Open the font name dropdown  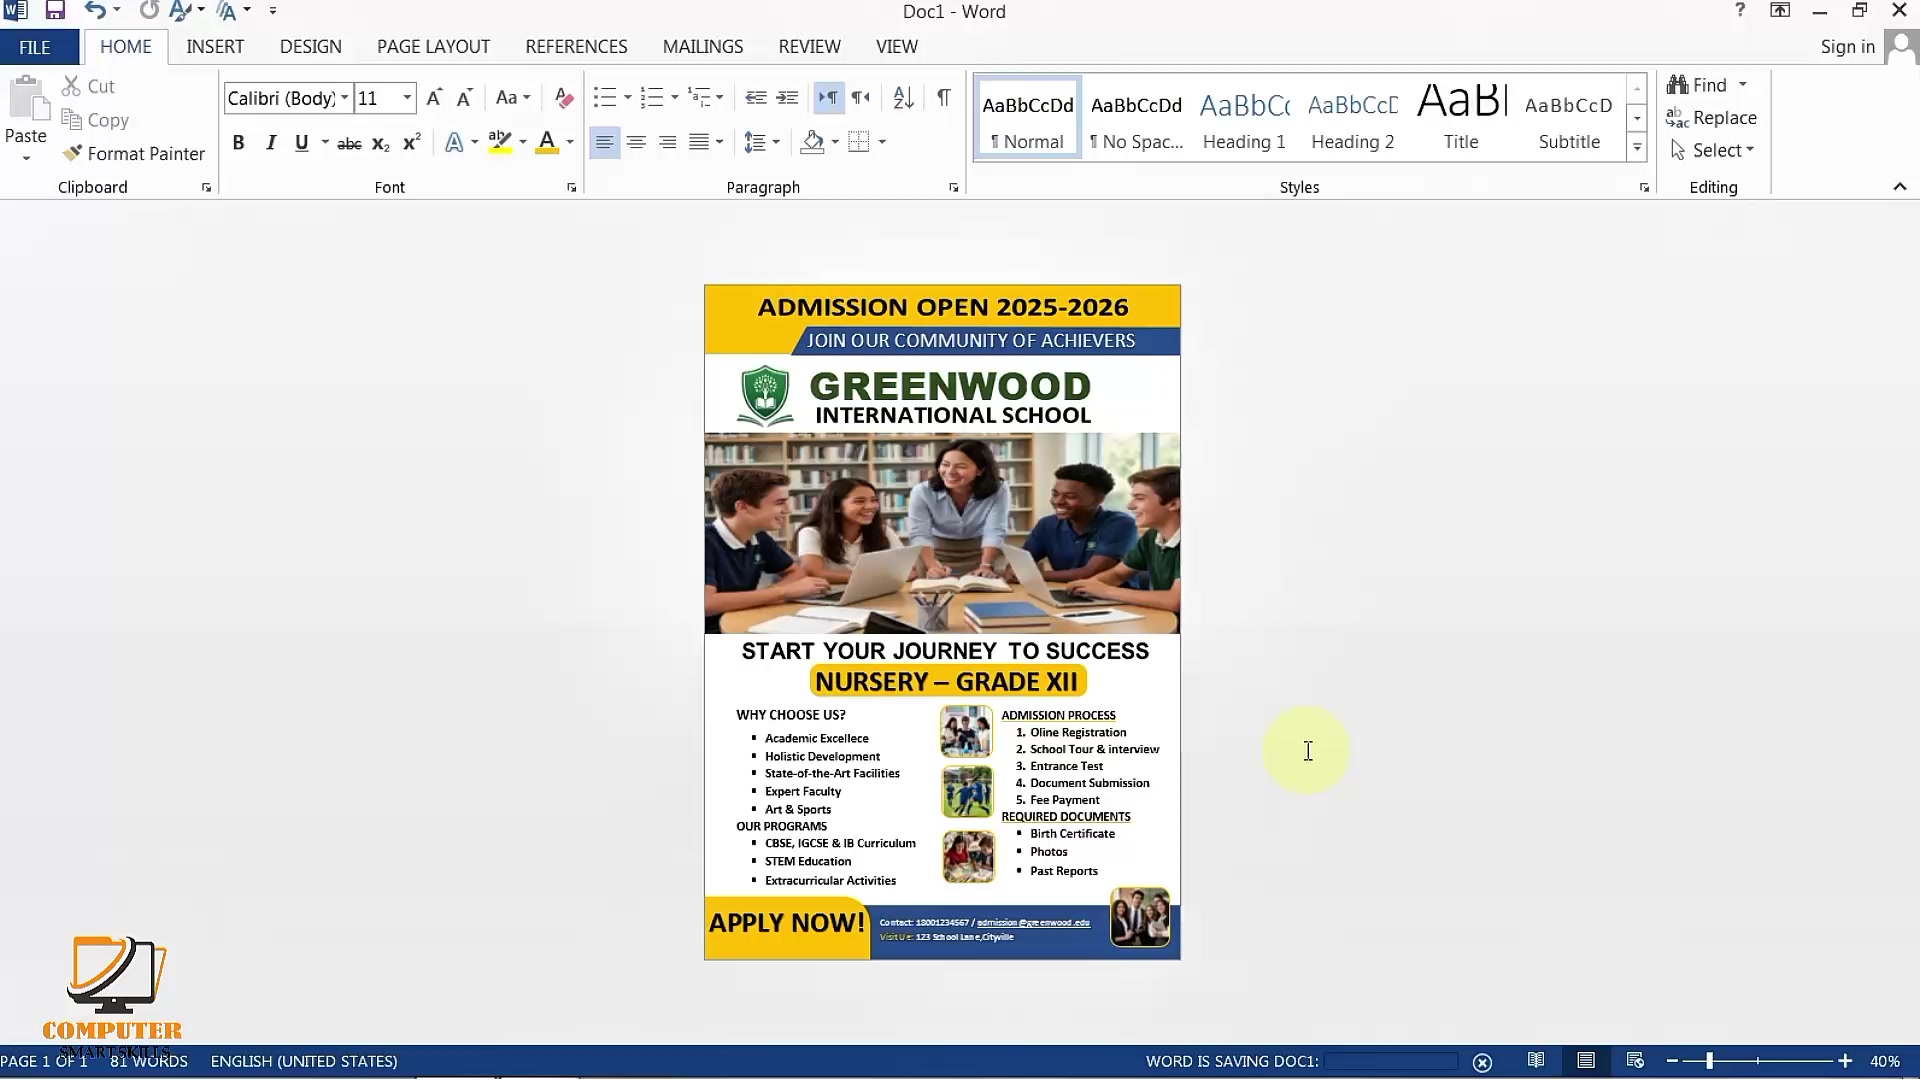click(x=344, y=98)
